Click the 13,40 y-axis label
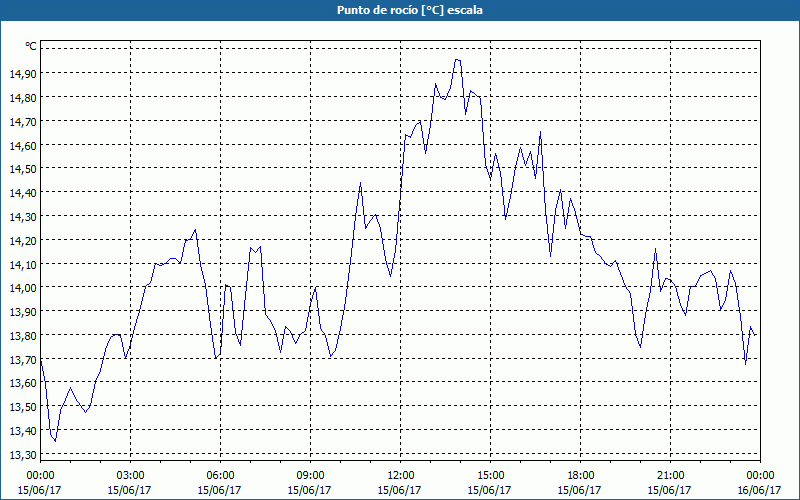This screenshot has height=500, width=800. pyautogui.click(x=23, y=431)
